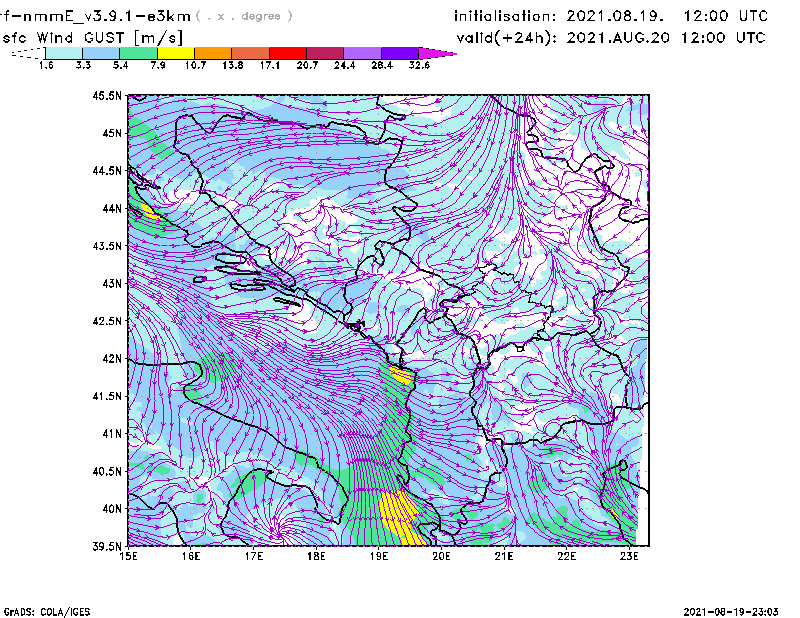Click the 41.5N latitude label
This screenshot has height=618, width=800.
pos(107,396)
